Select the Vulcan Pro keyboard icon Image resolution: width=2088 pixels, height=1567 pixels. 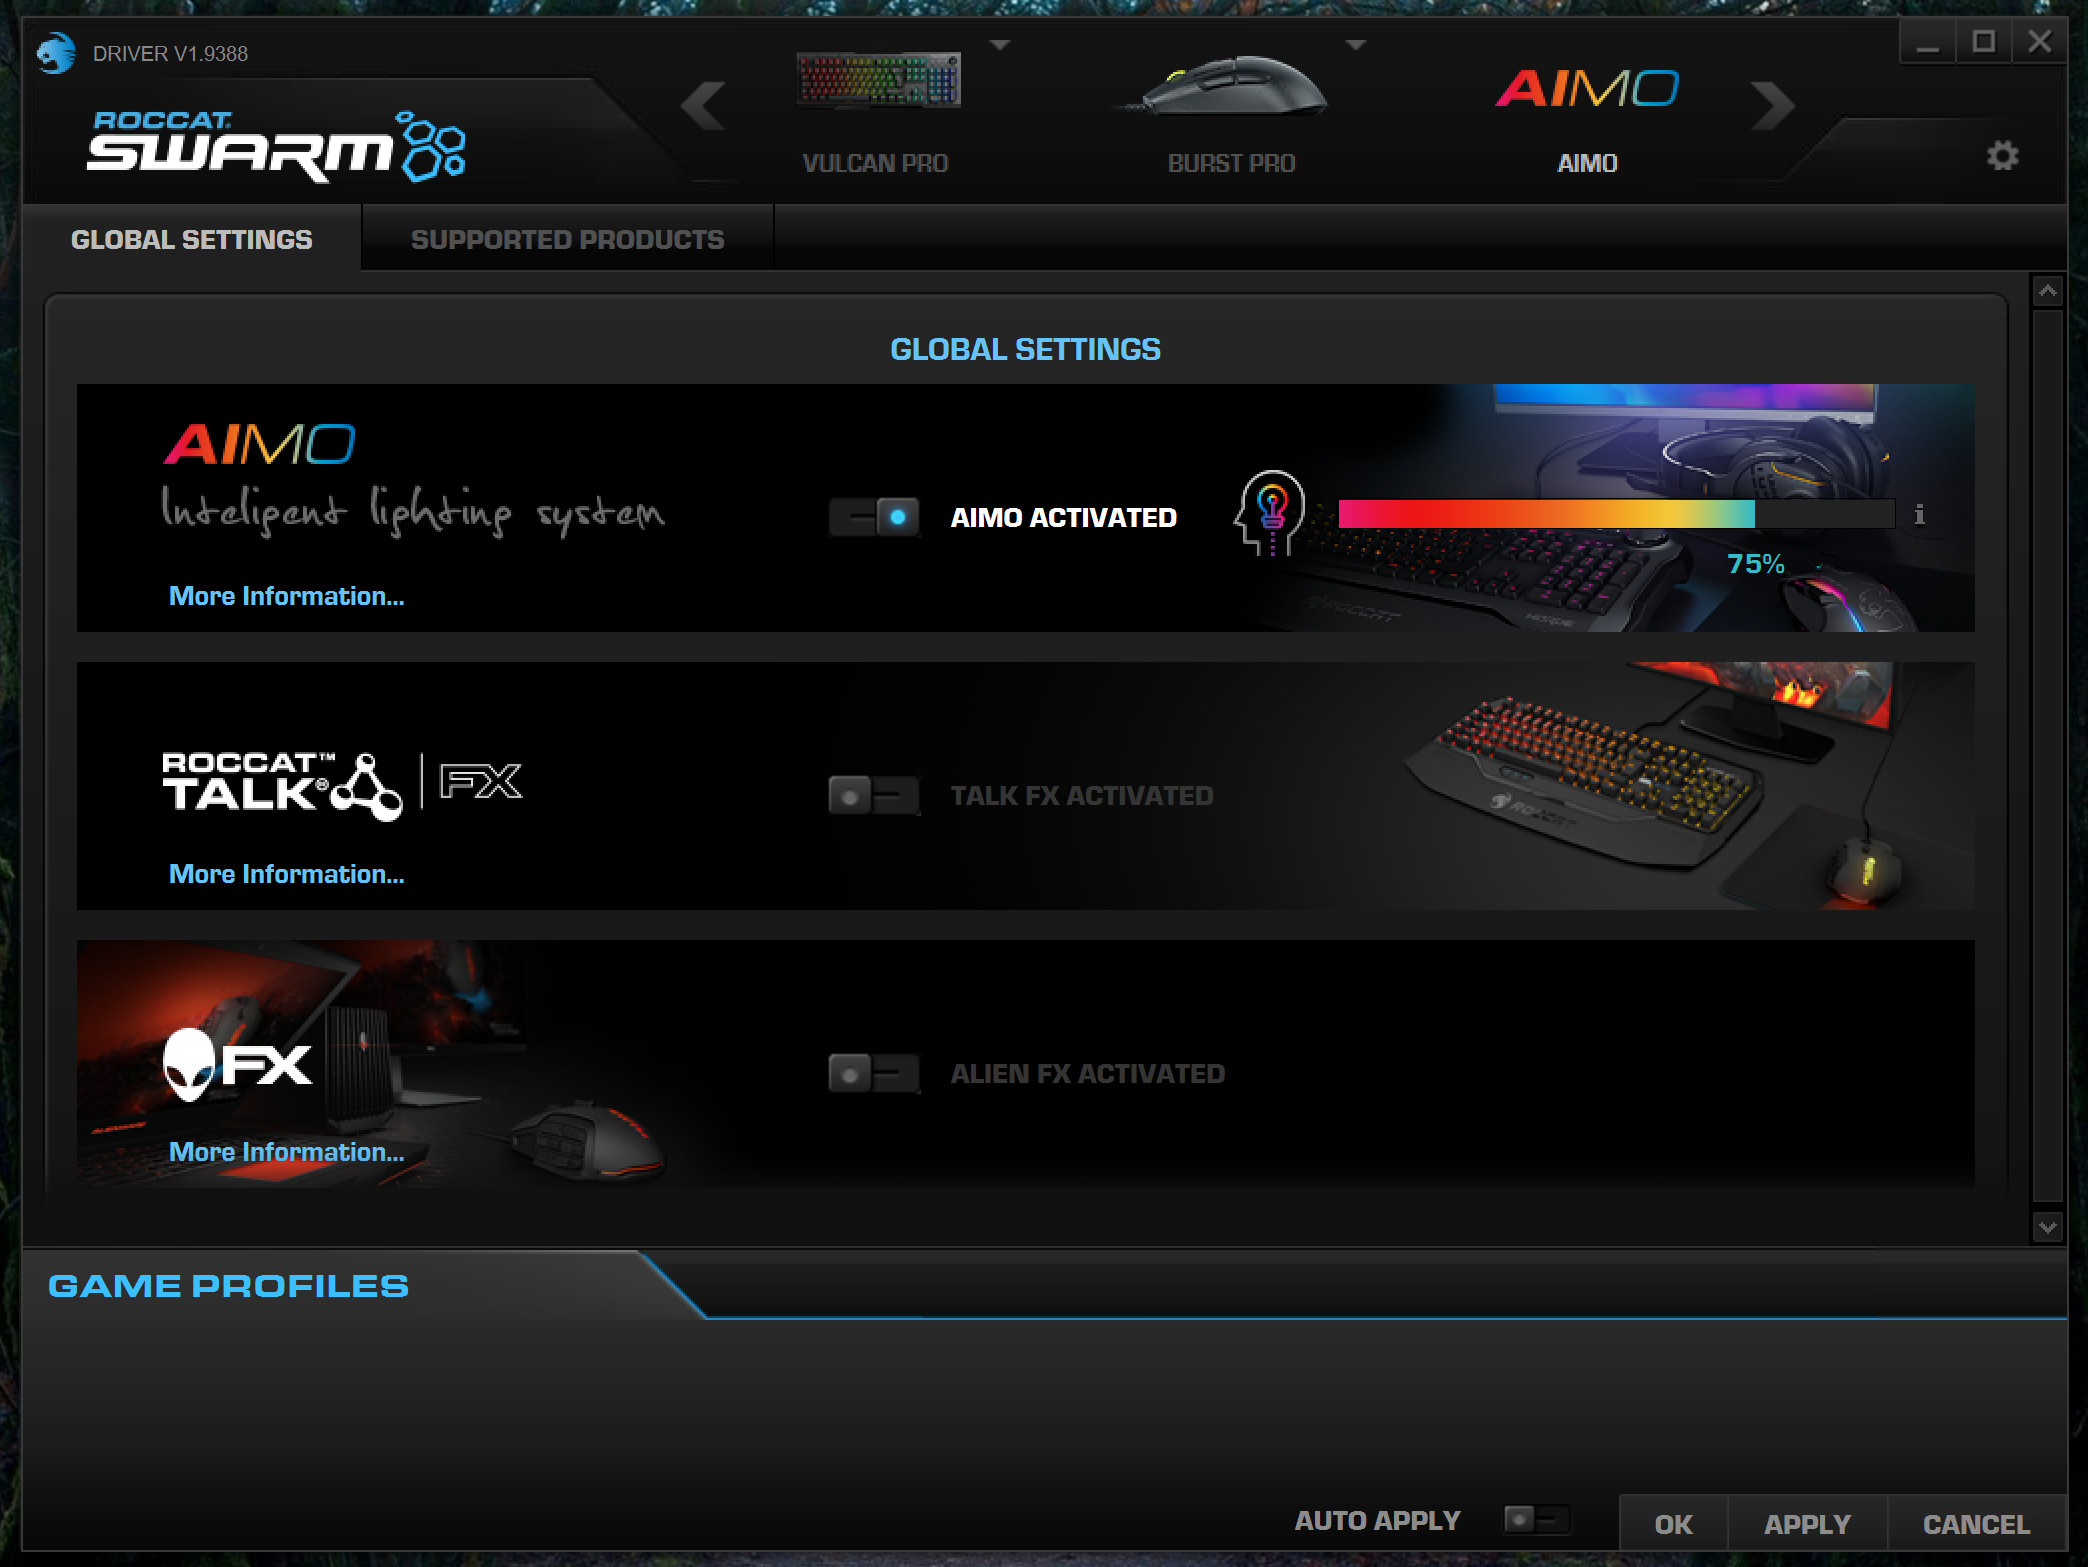point(878,79)
